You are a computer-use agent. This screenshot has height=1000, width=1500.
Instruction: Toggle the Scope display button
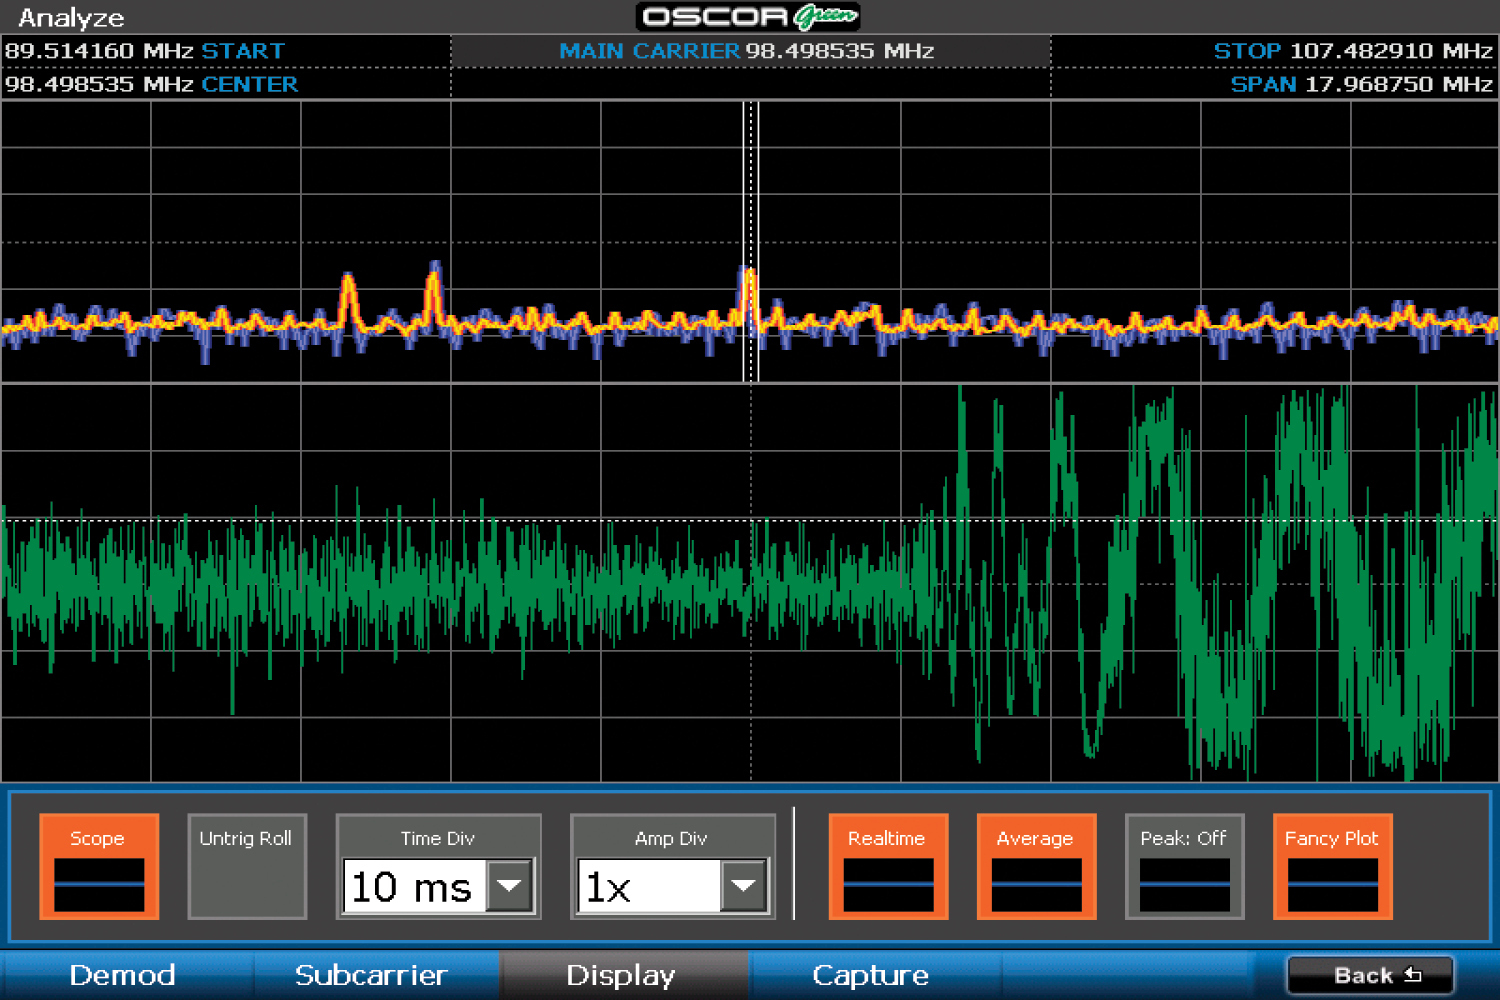click(98, 866)
